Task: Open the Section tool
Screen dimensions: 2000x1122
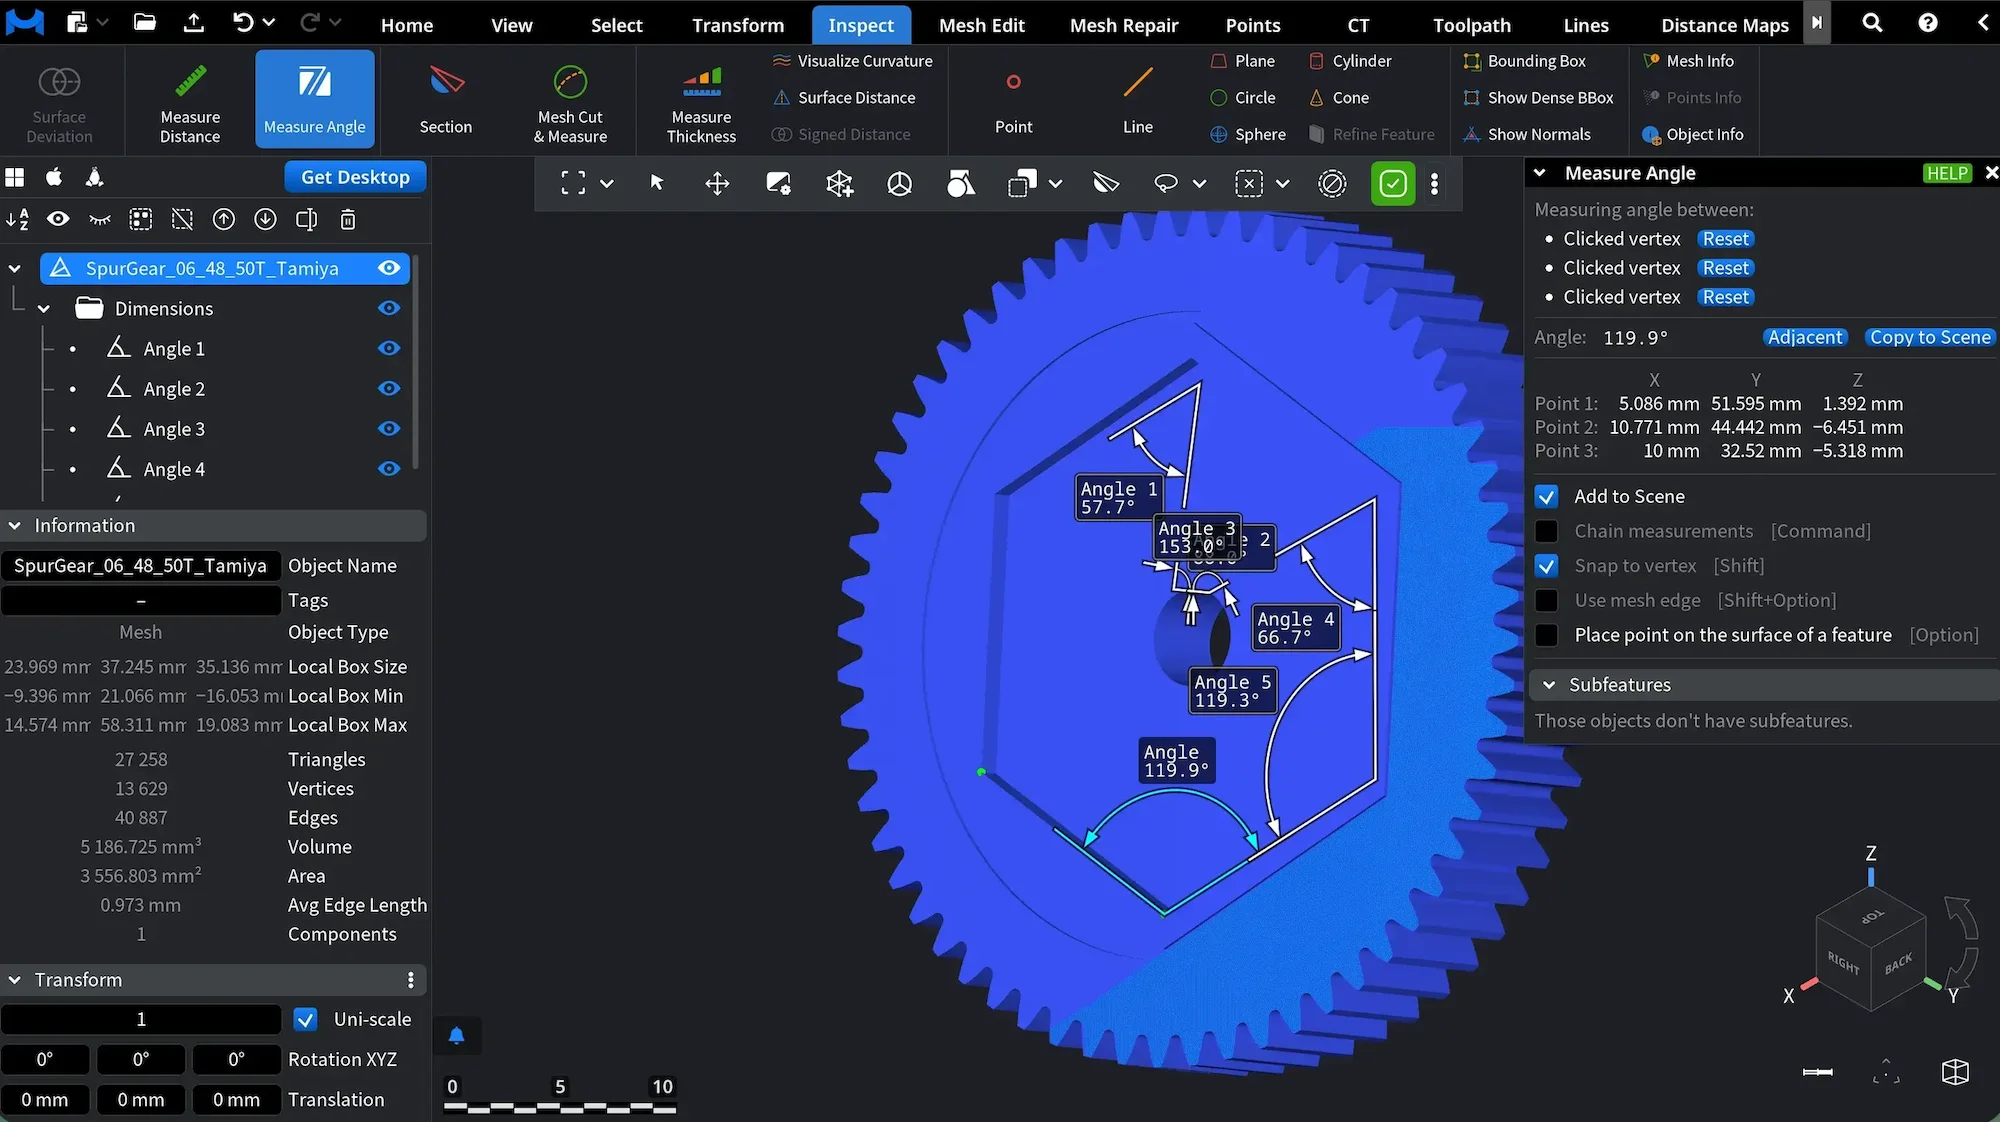Action: pyautogui.click(x=445, y=99)
